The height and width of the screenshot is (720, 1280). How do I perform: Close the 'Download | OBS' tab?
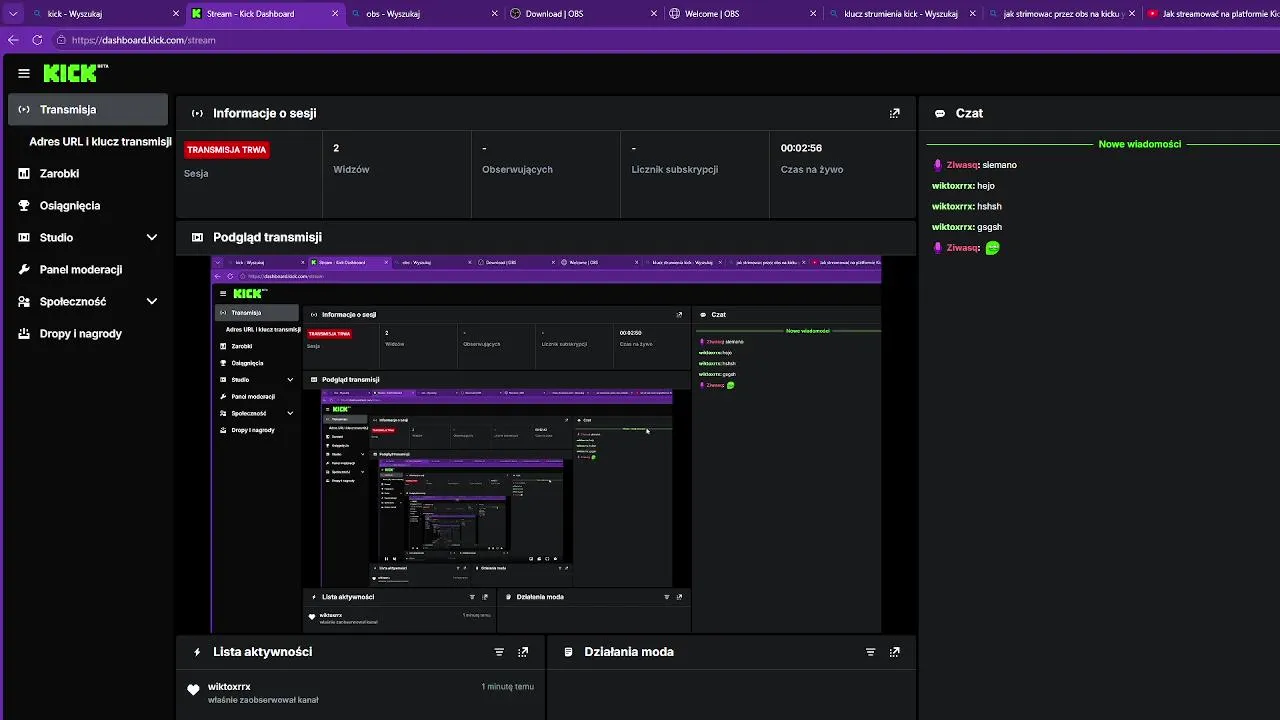654,14
